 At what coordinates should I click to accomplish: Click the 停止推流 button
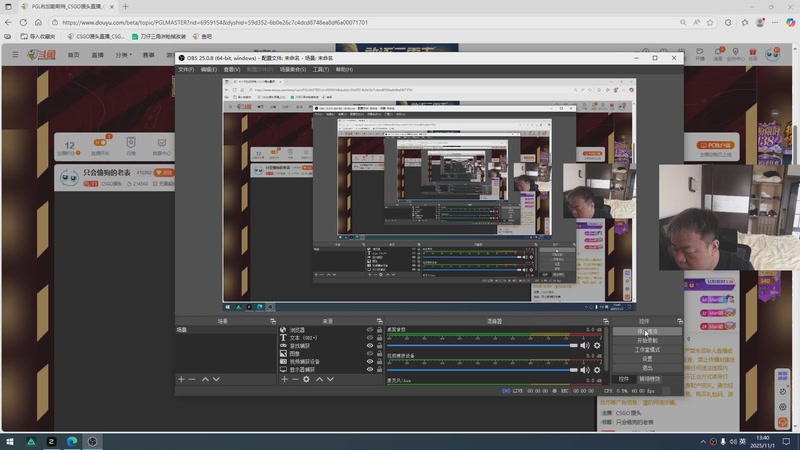647,331
